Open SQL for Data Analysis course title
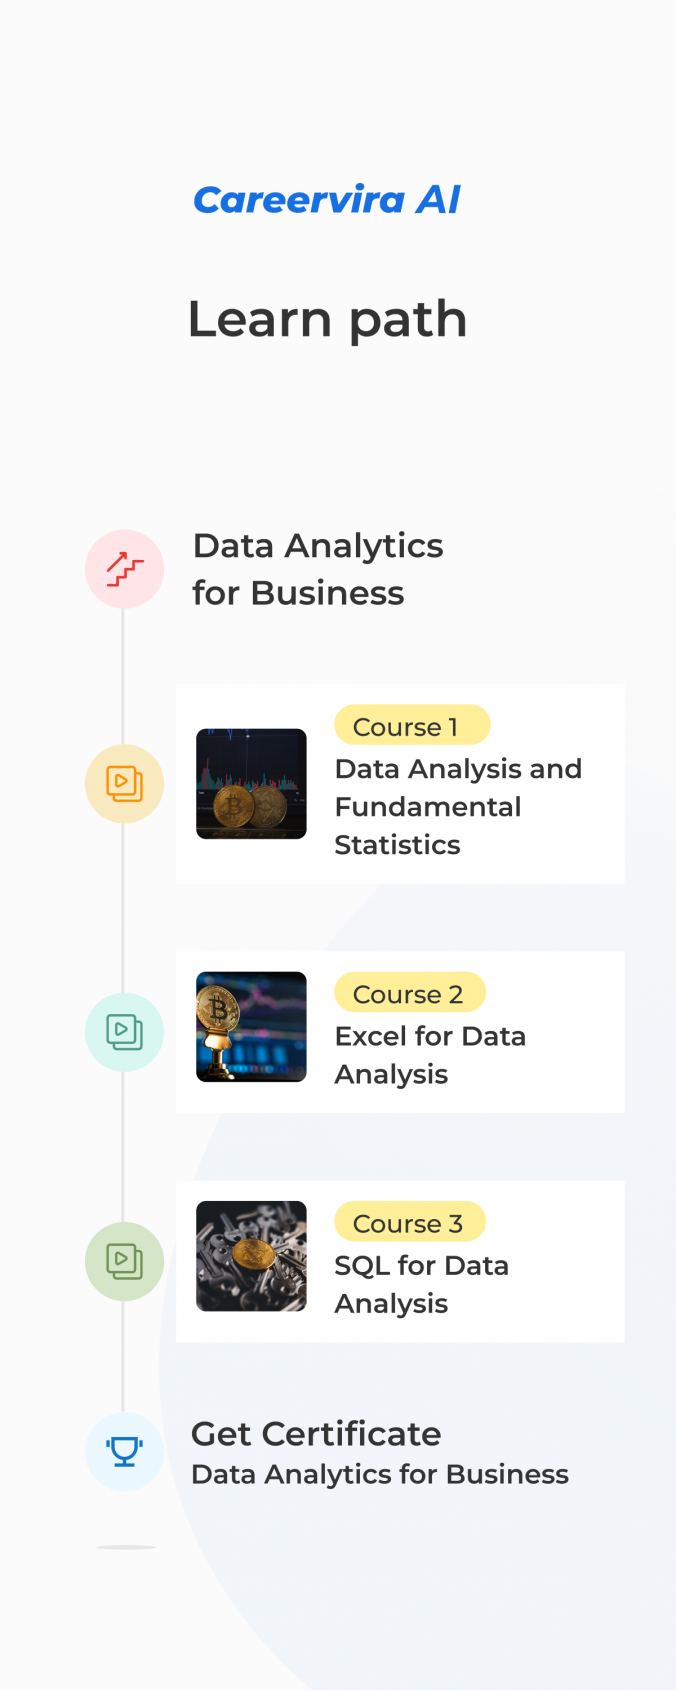Image resolution: width=676 pixels, height=1690 pixels. click(421, 1284)
